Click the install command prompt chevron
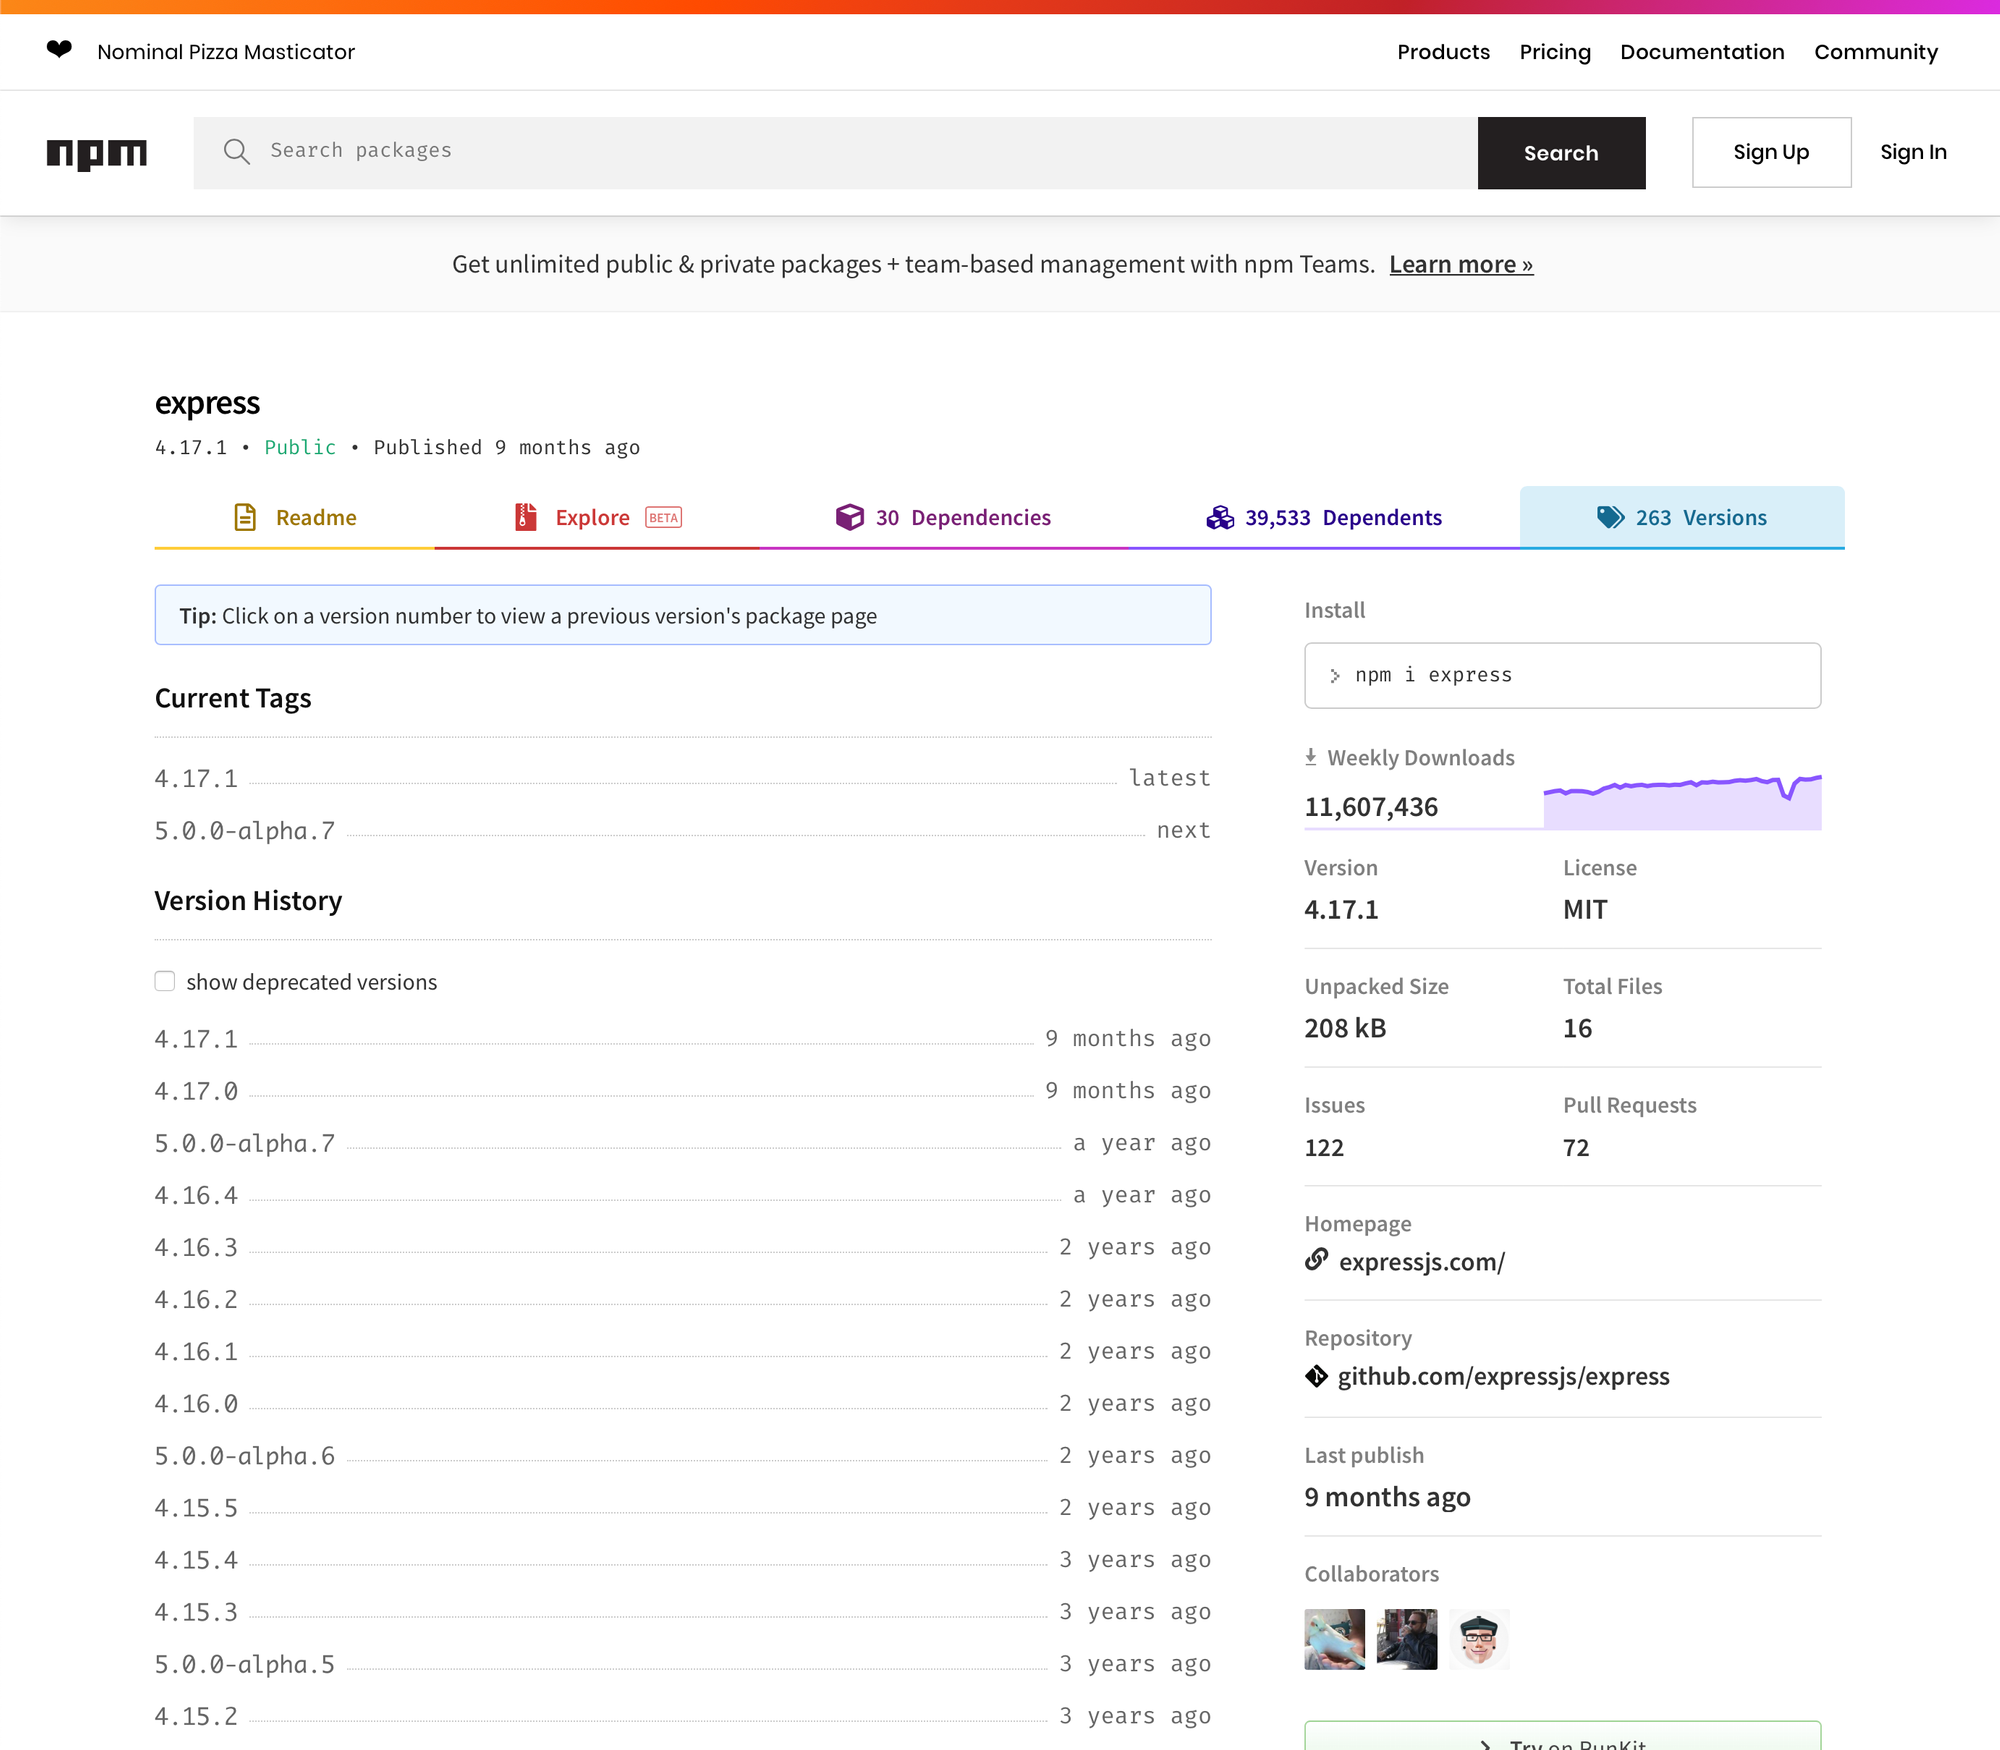This screenshot has width=2000, height=1750. click(x=1335, y=676)
